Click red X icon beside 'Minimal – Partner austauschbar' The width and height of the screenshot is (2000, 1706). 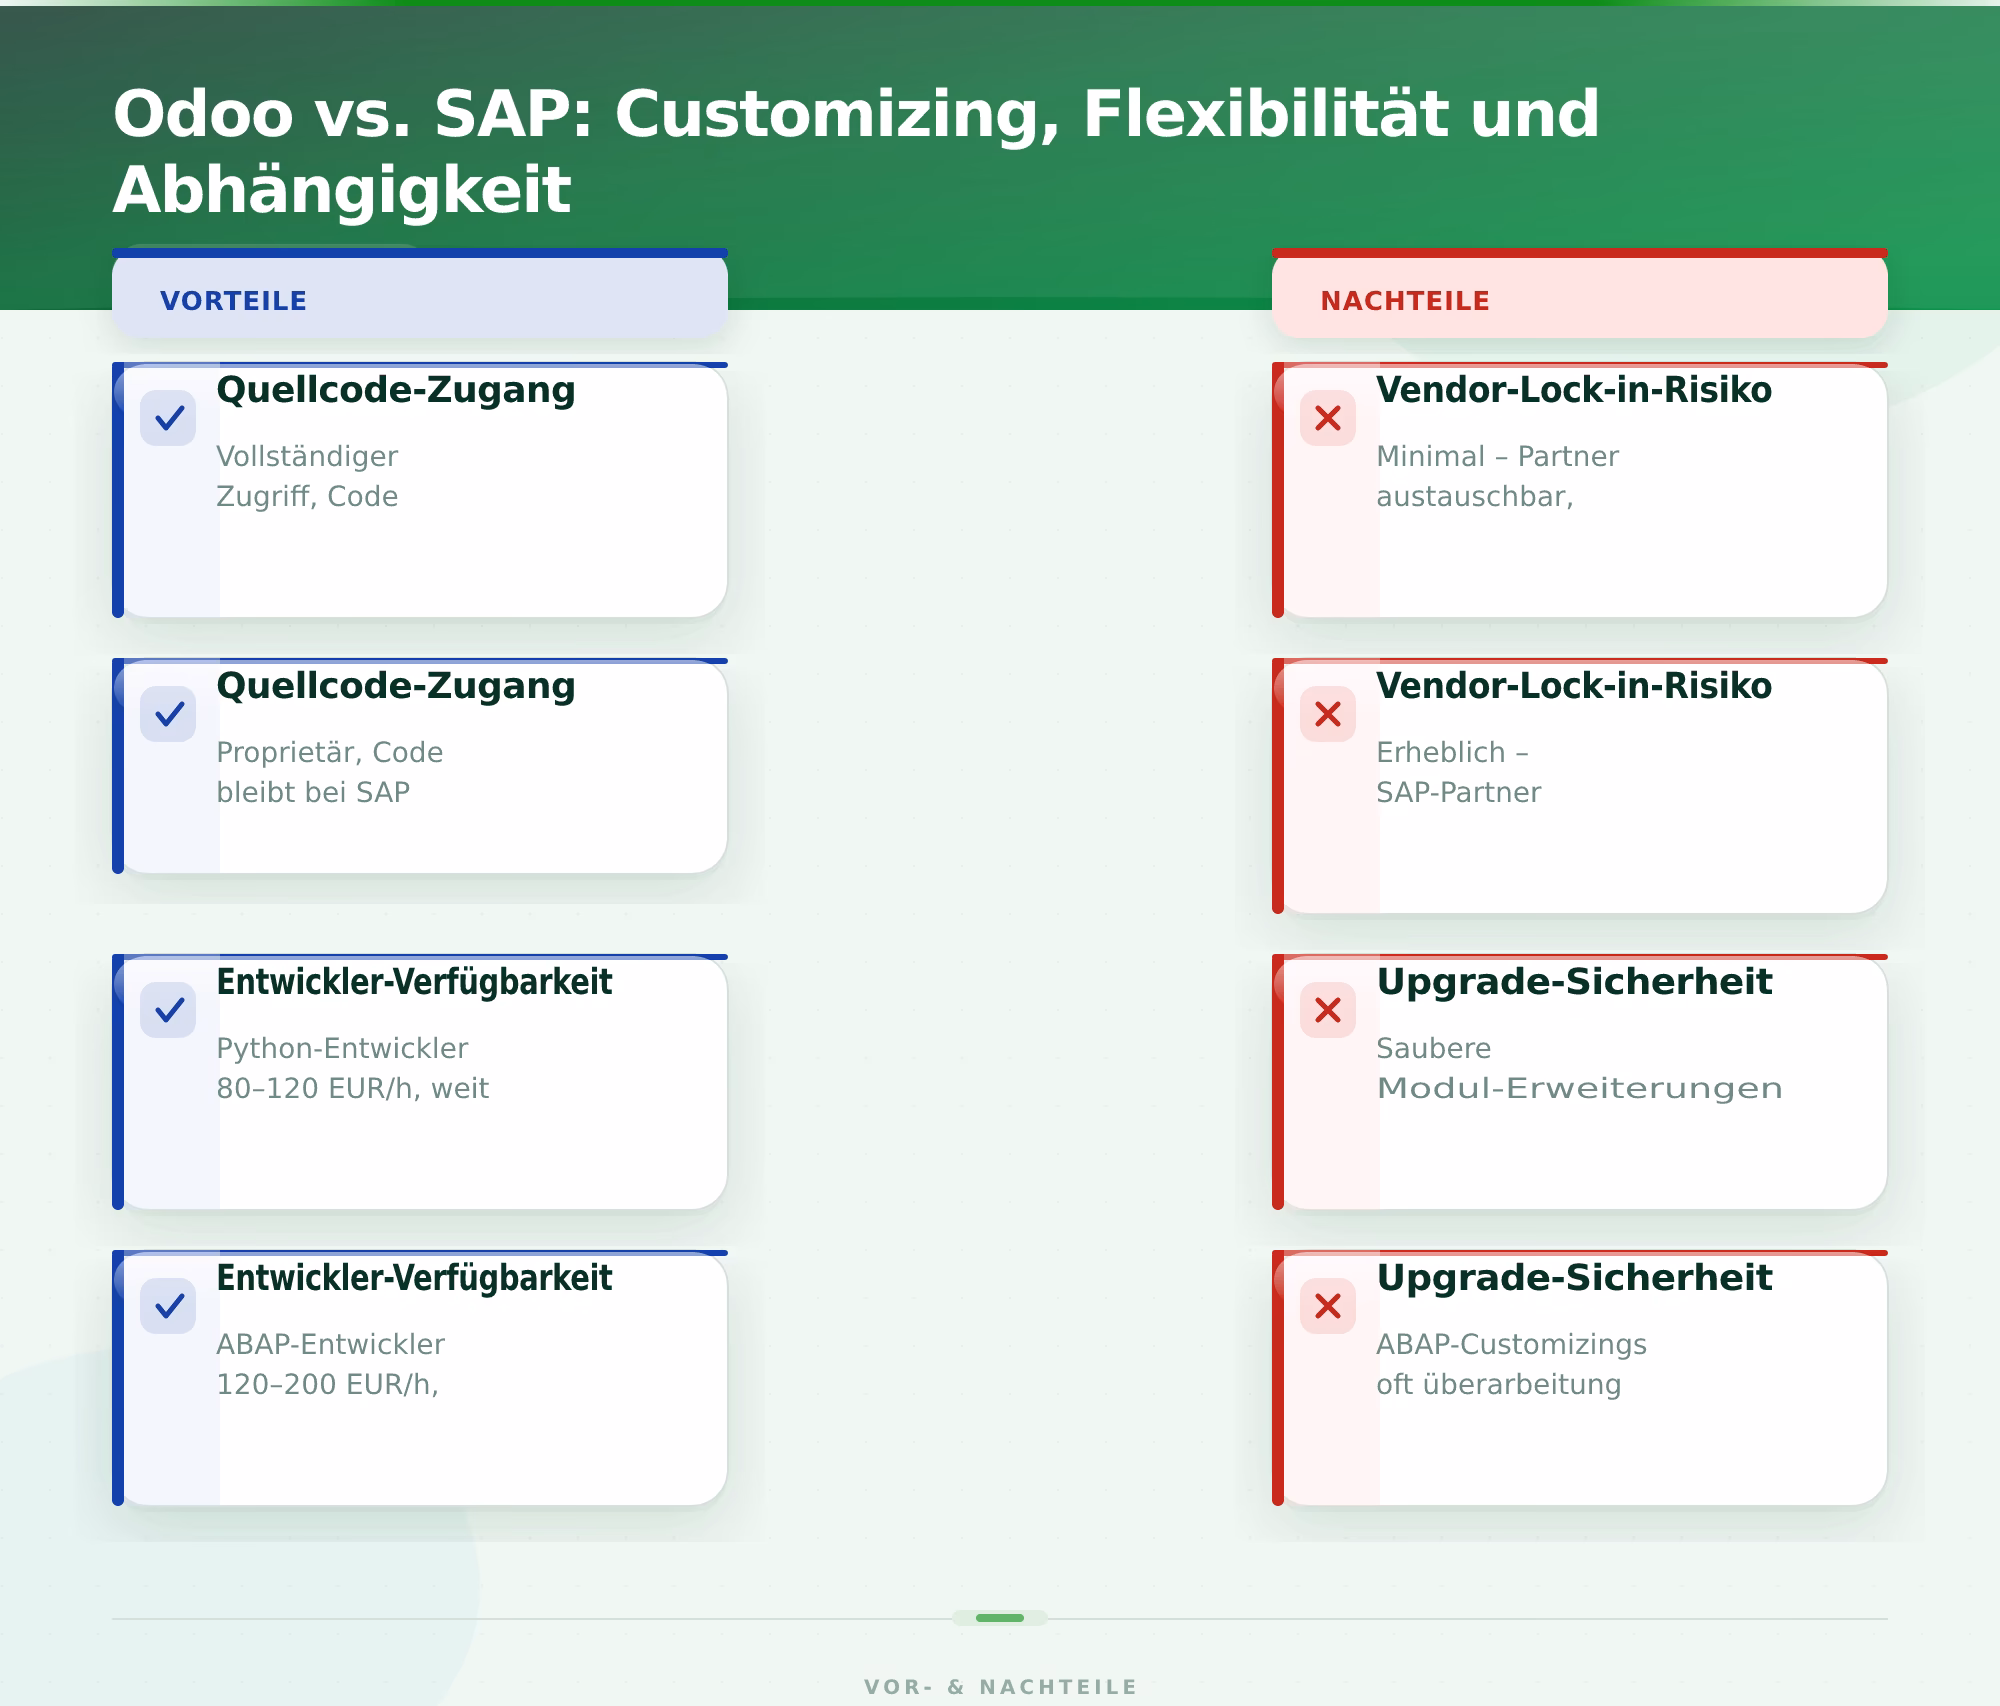point(1328,418)
